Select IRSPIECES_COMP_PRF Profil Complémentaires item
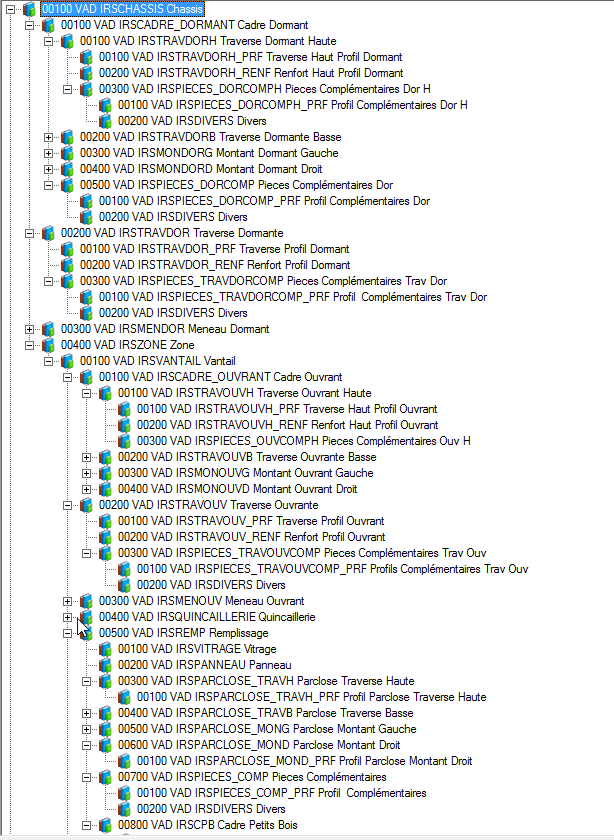Screen dimensions: 614x840 coord(277,793)
